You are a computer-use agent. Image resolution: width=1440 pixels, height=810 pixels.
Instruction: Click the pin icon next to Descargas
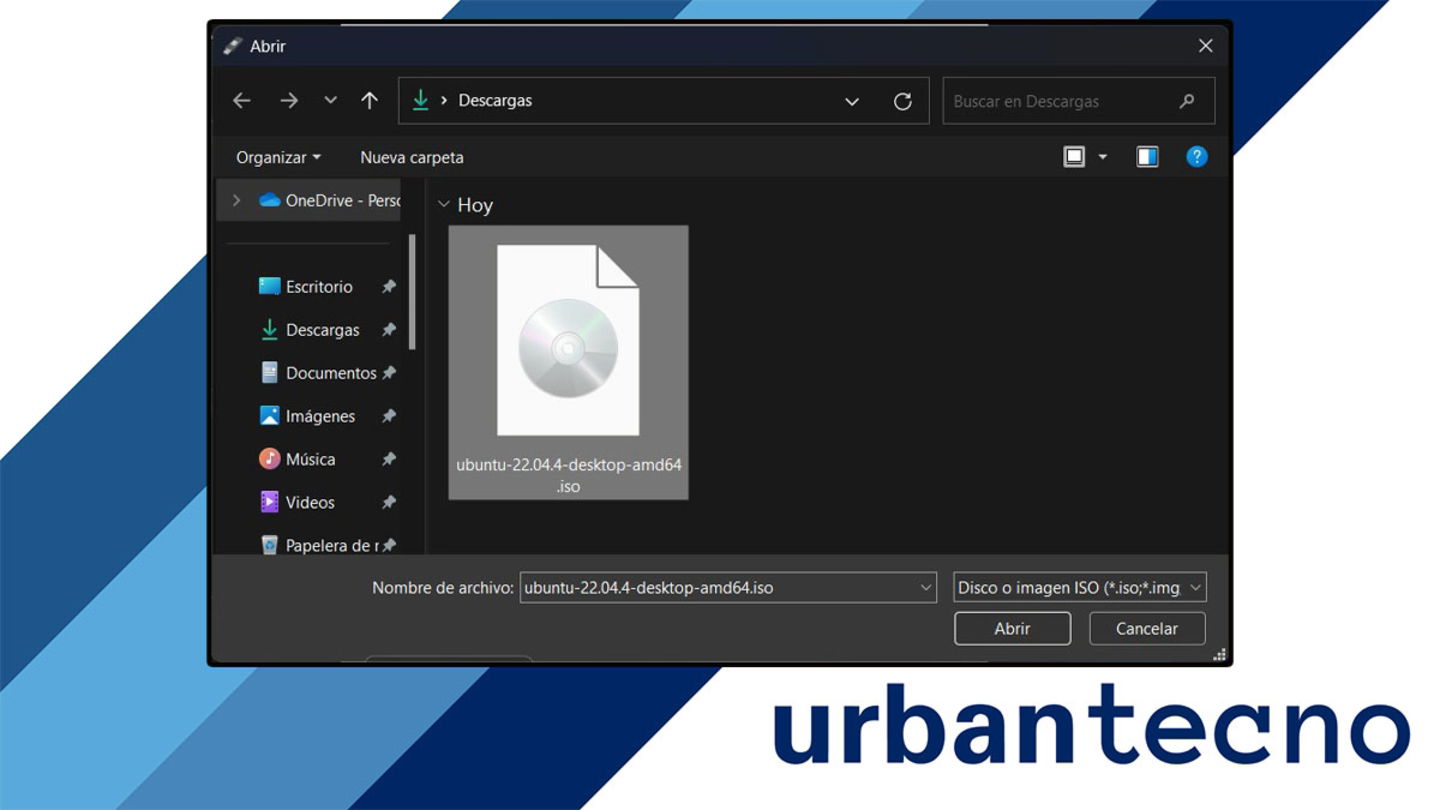[x=389, y=330]
